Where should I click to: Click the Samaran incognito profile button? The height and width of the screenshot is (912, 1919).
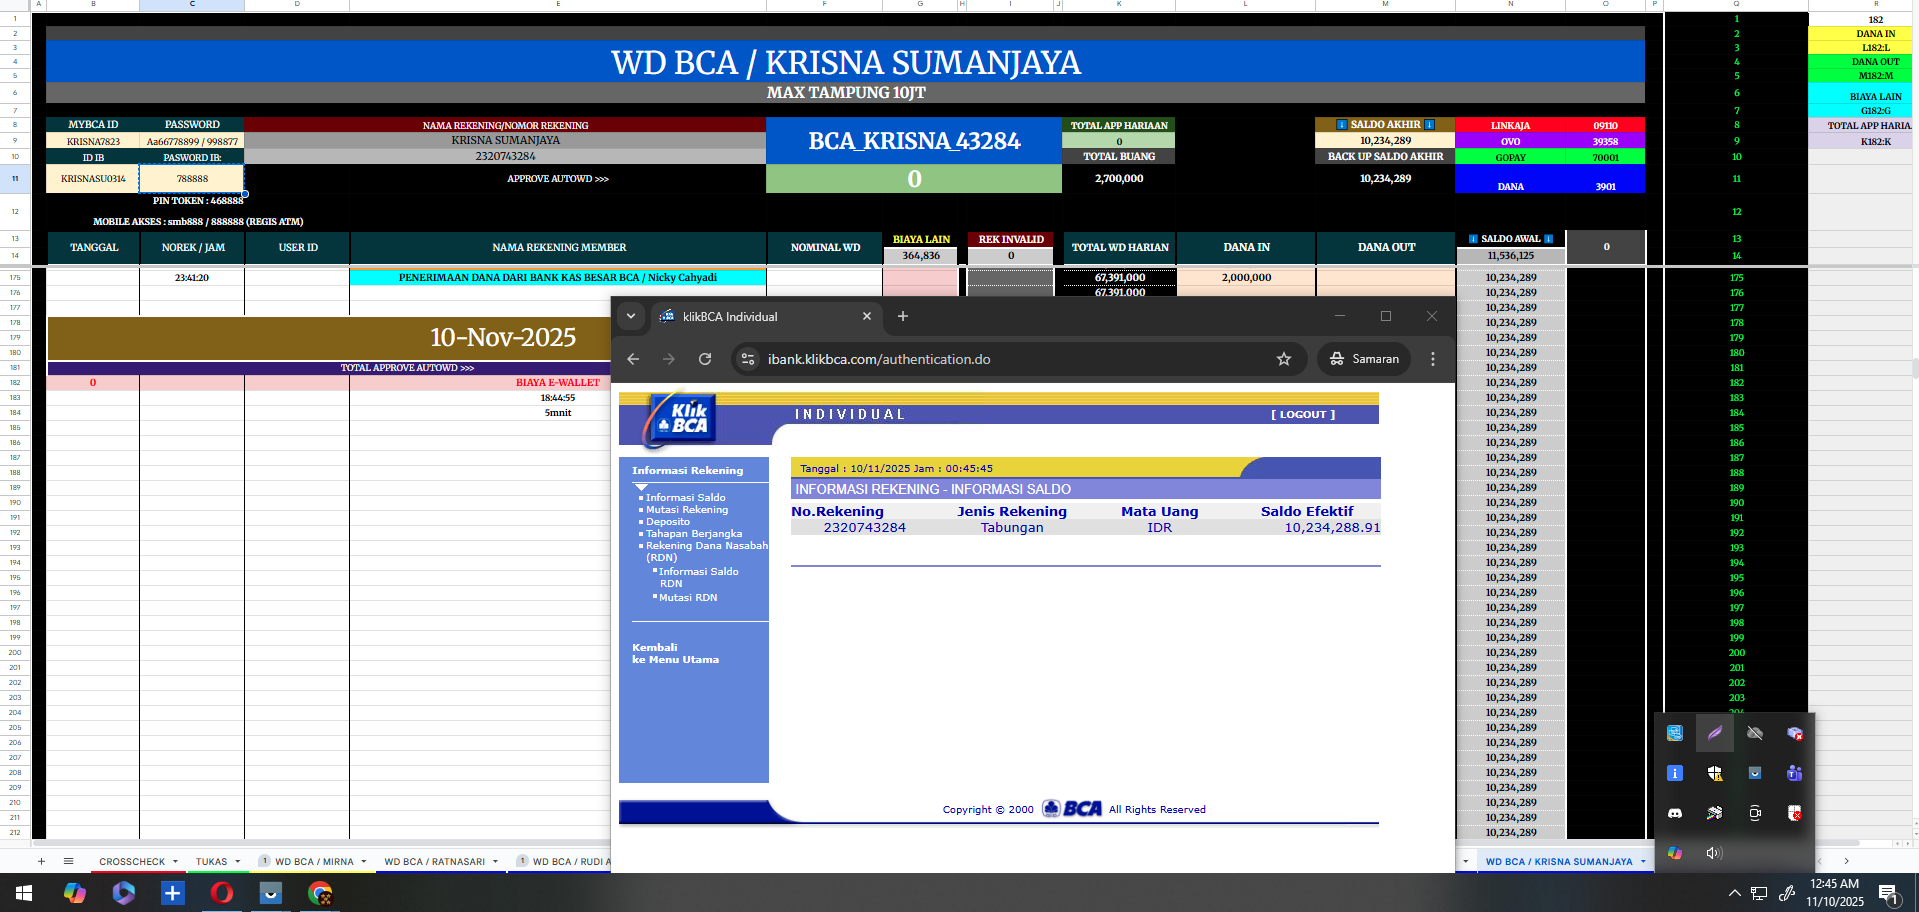point(1364,359)
